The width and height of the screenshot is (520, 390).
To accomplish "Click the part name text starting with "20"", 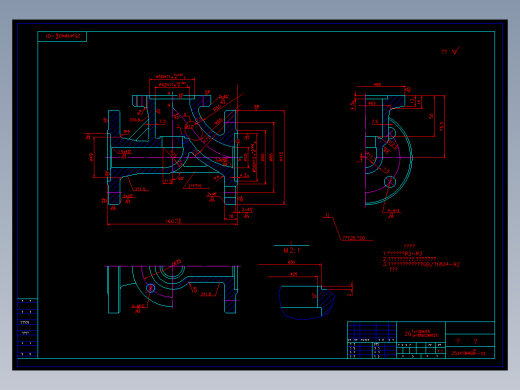I will [x=421, y=333].
